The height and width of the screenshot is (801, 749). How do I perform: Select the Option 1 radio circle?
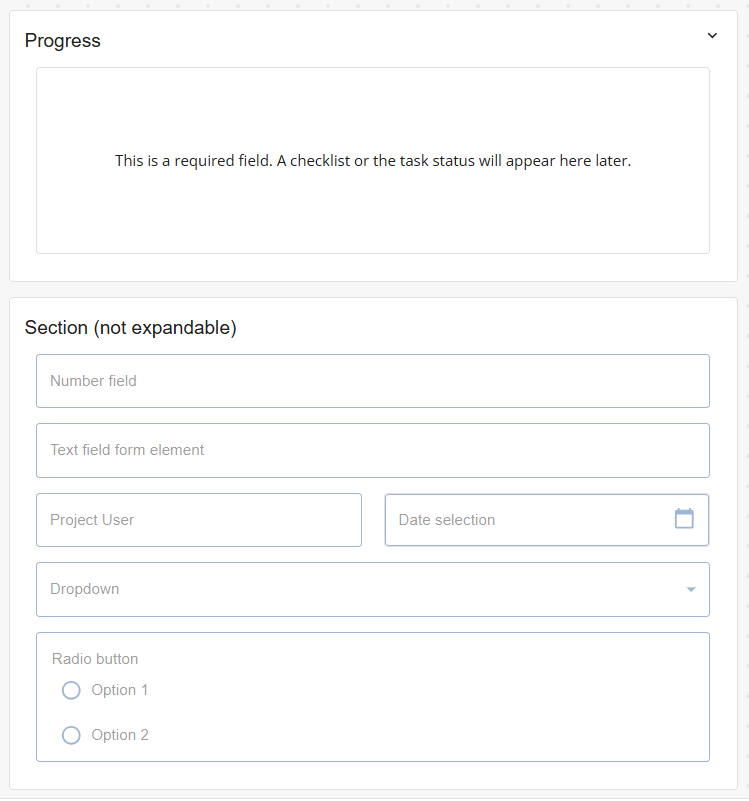71,690
